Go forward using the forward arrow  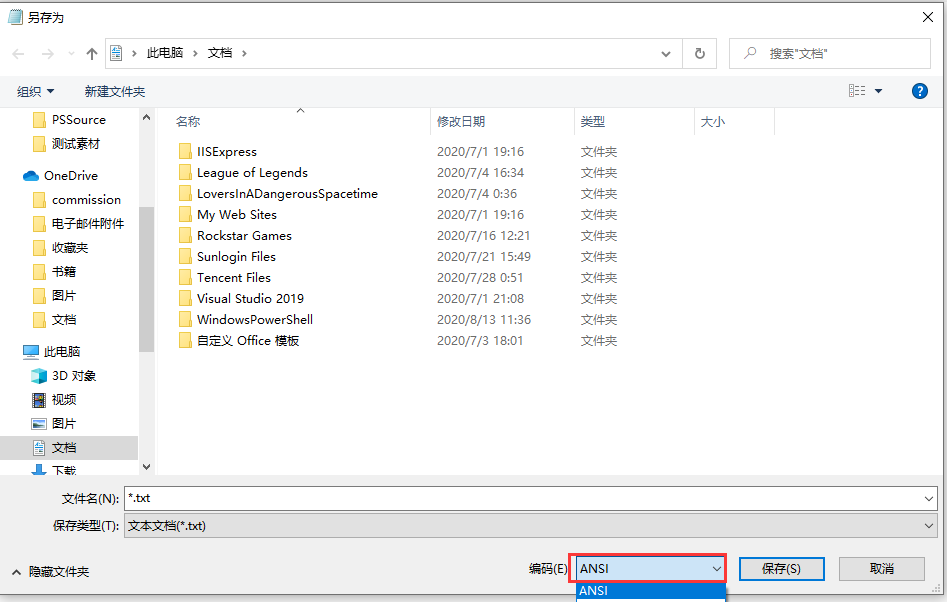point(48,54)
